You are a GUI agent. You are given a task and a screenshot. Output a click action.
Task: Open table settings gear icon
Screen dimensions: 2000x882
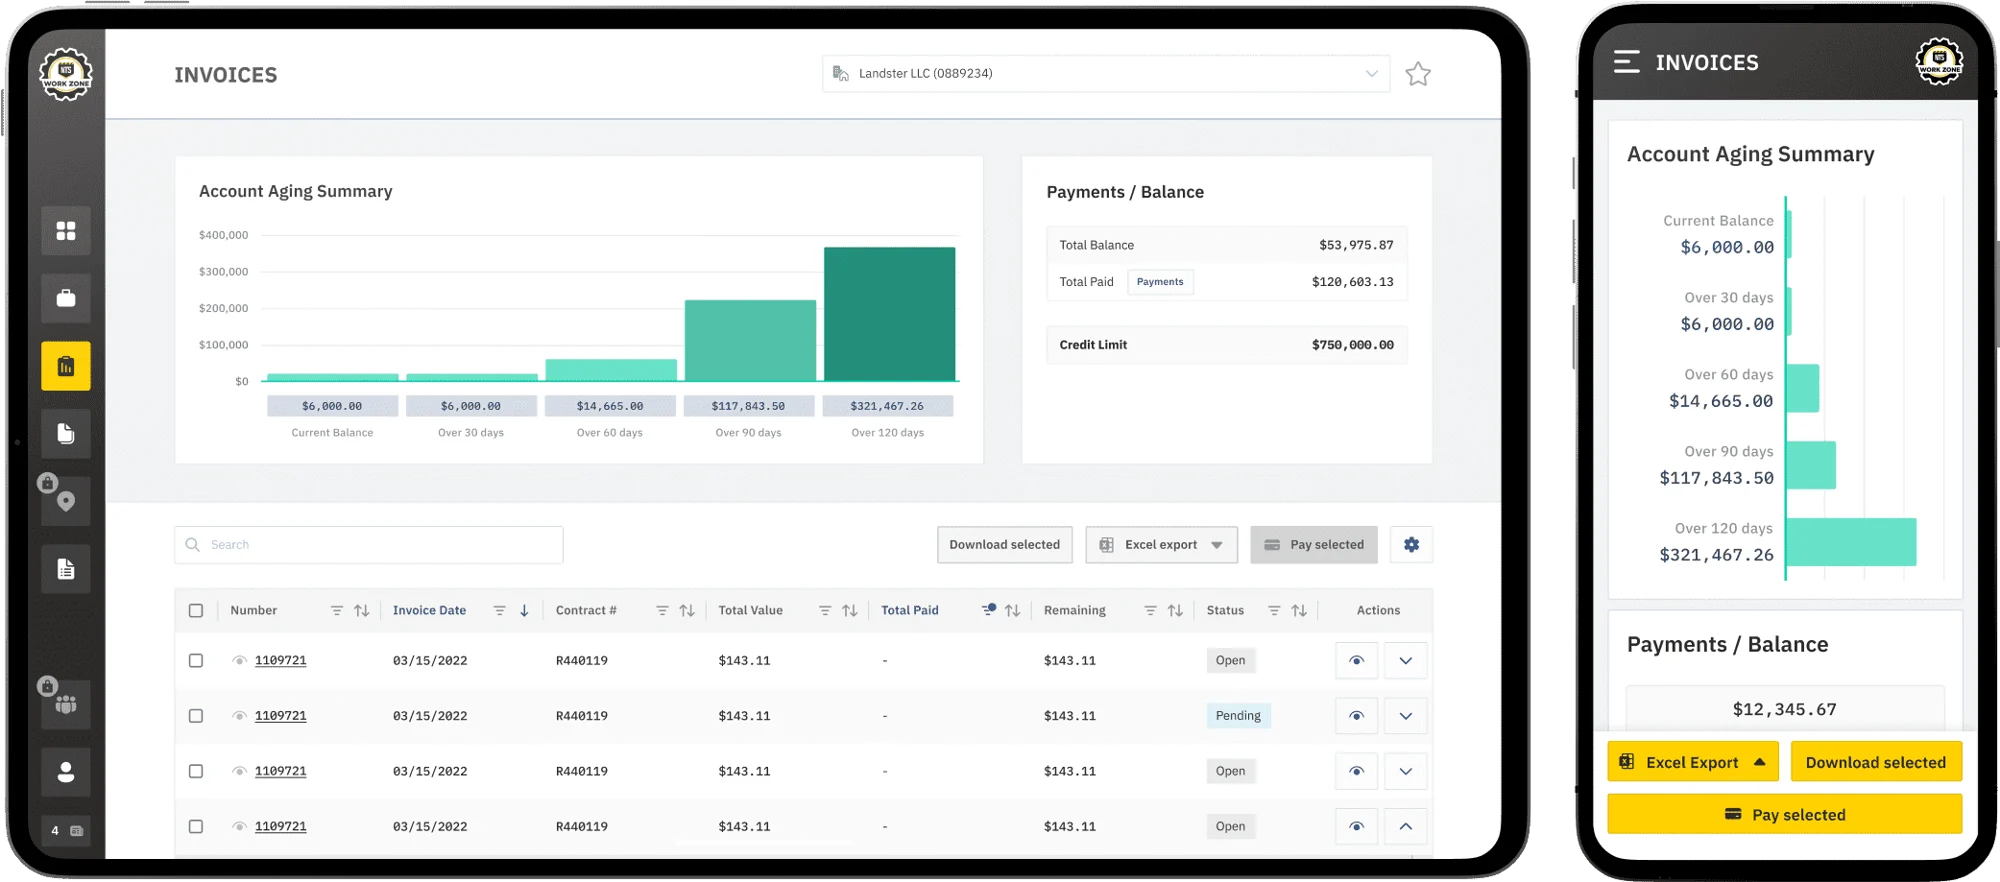click(1411, 545)
